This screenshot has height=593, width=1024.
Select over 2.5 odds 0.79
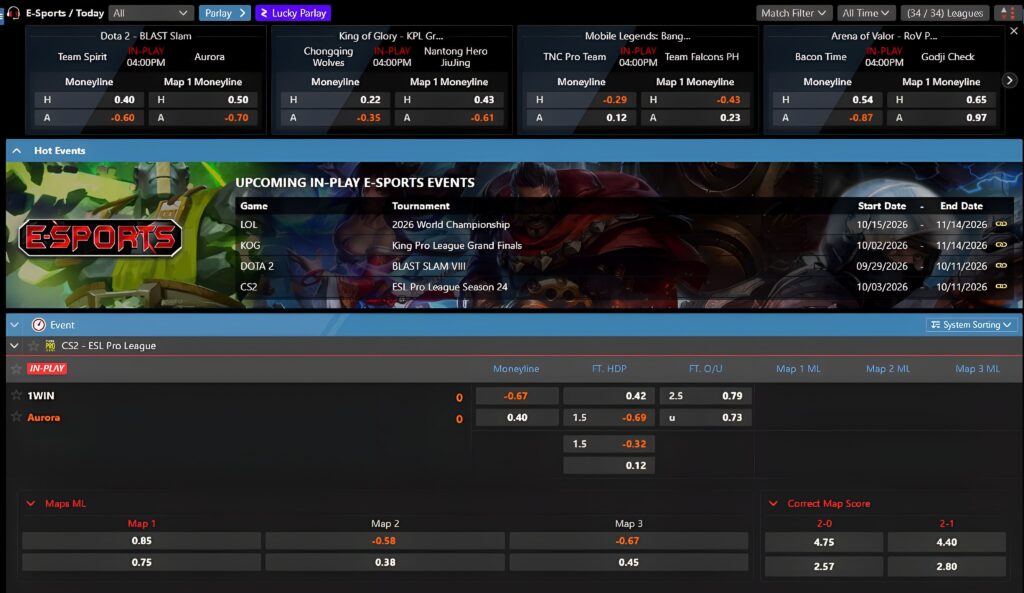point(705,396)
